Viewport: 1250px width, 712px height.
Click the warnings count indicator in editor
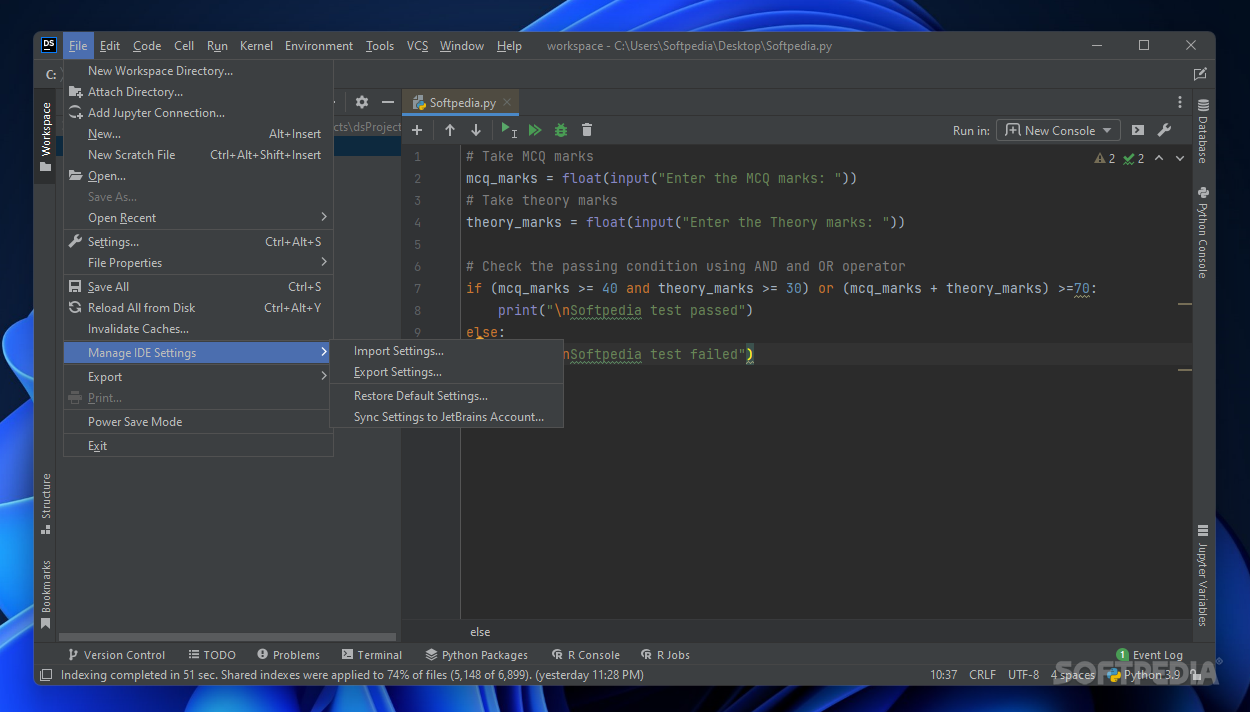(1105, 158)
